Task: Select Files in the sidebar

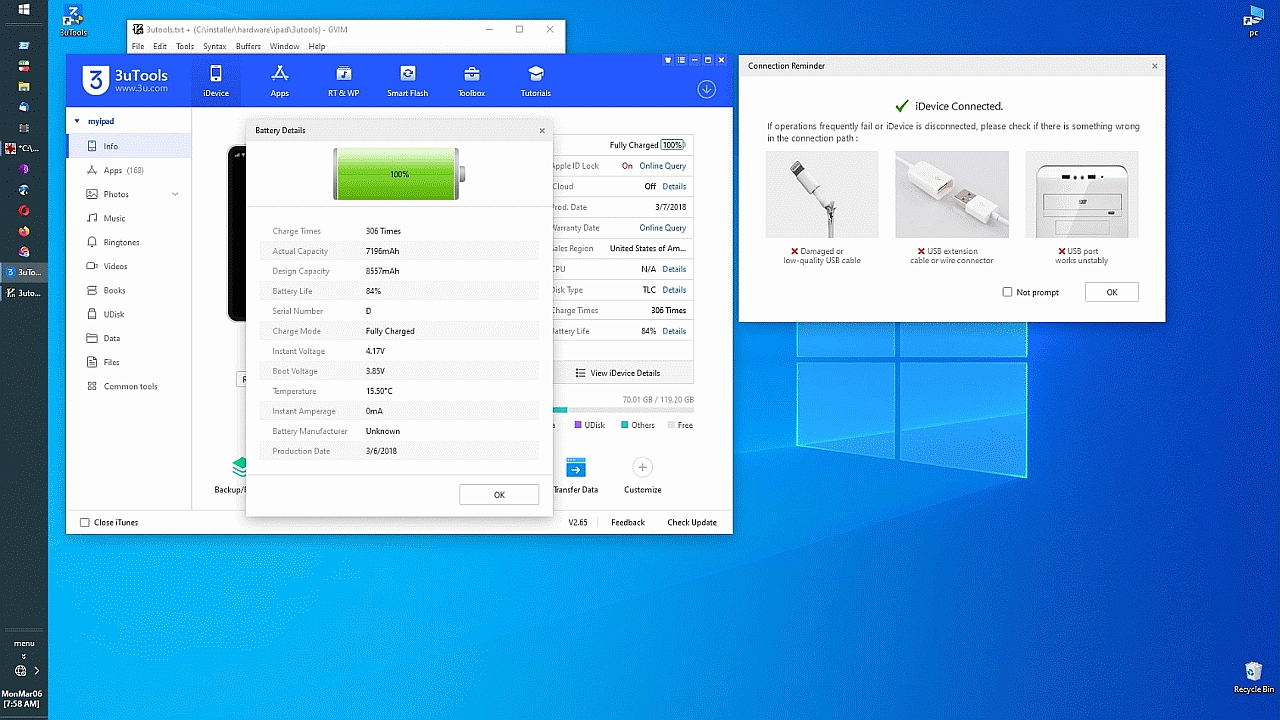Action: click(x=128, y=362)
